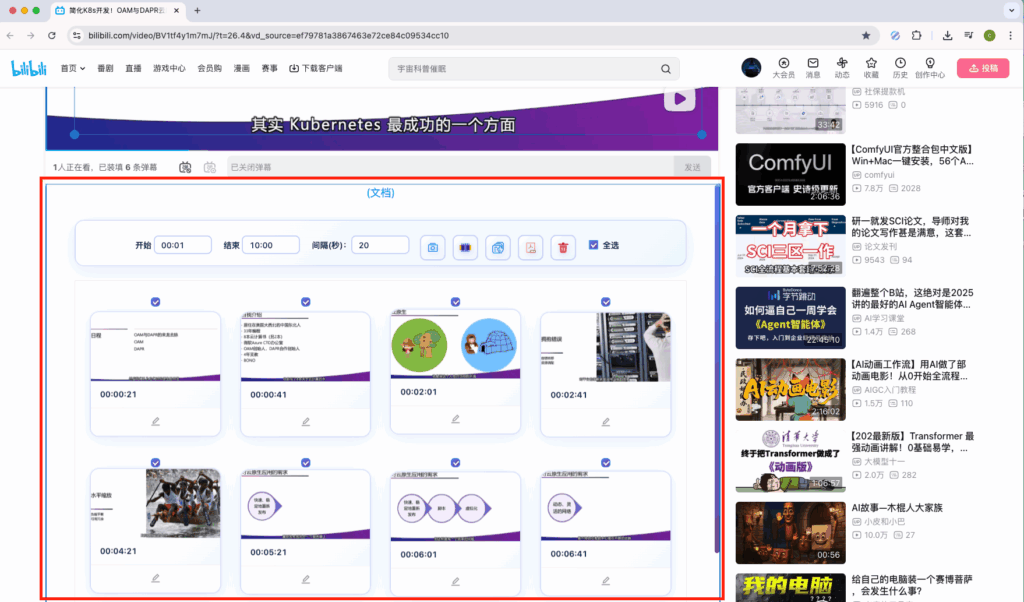The width and height of the screenshot is (1024, 602).
Task: Open the 游戏中心 navigation menu item
Action: pyautogui.click(x=169, y=69)
